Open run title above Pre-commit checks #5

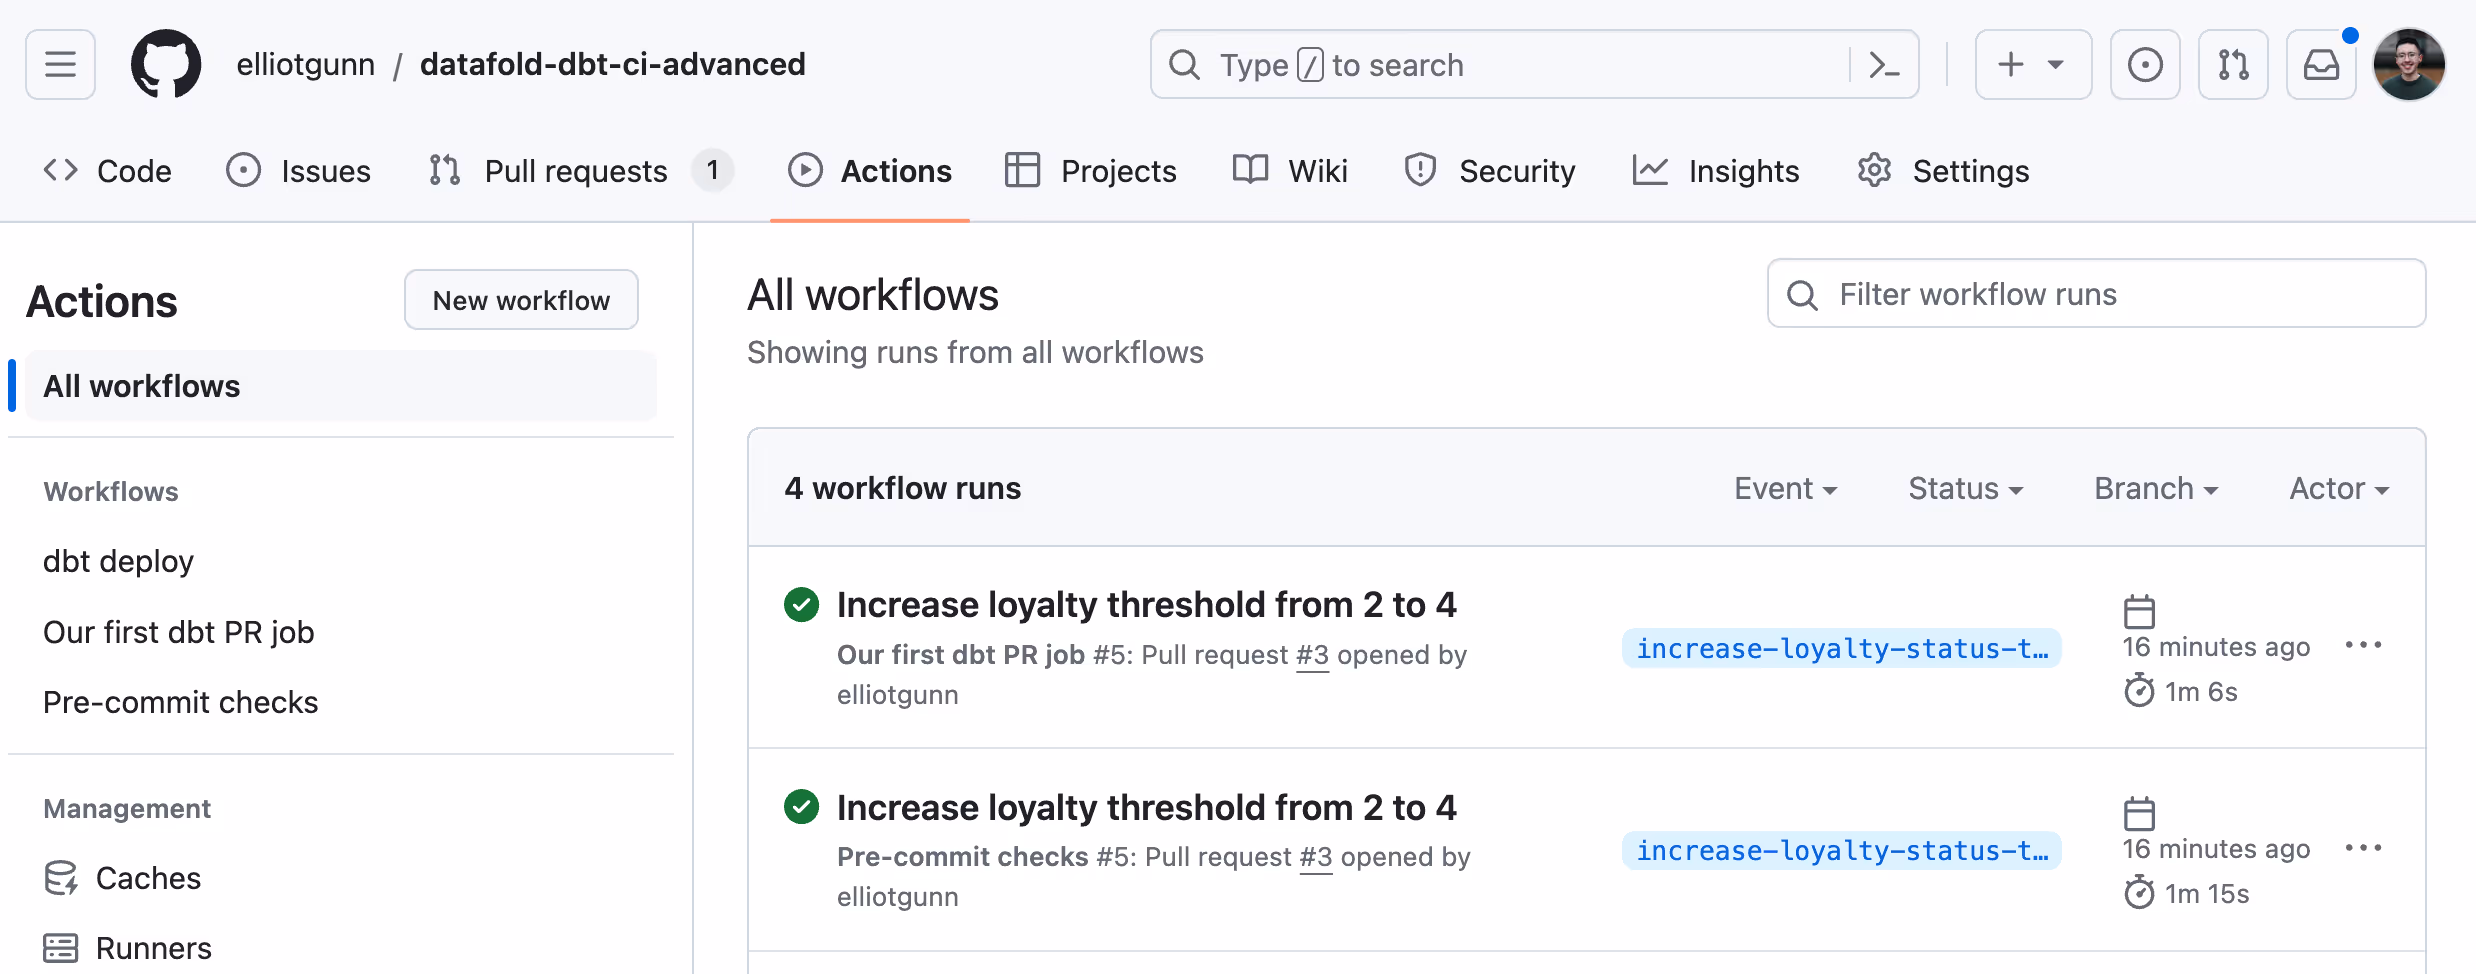1146,807
